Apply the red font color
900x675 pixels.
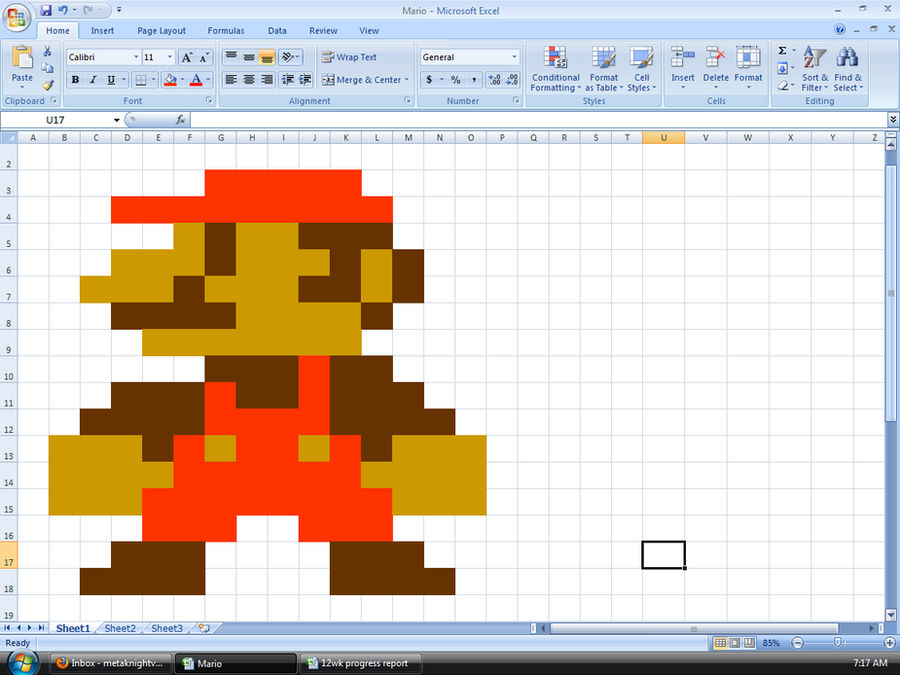point(196,80)
